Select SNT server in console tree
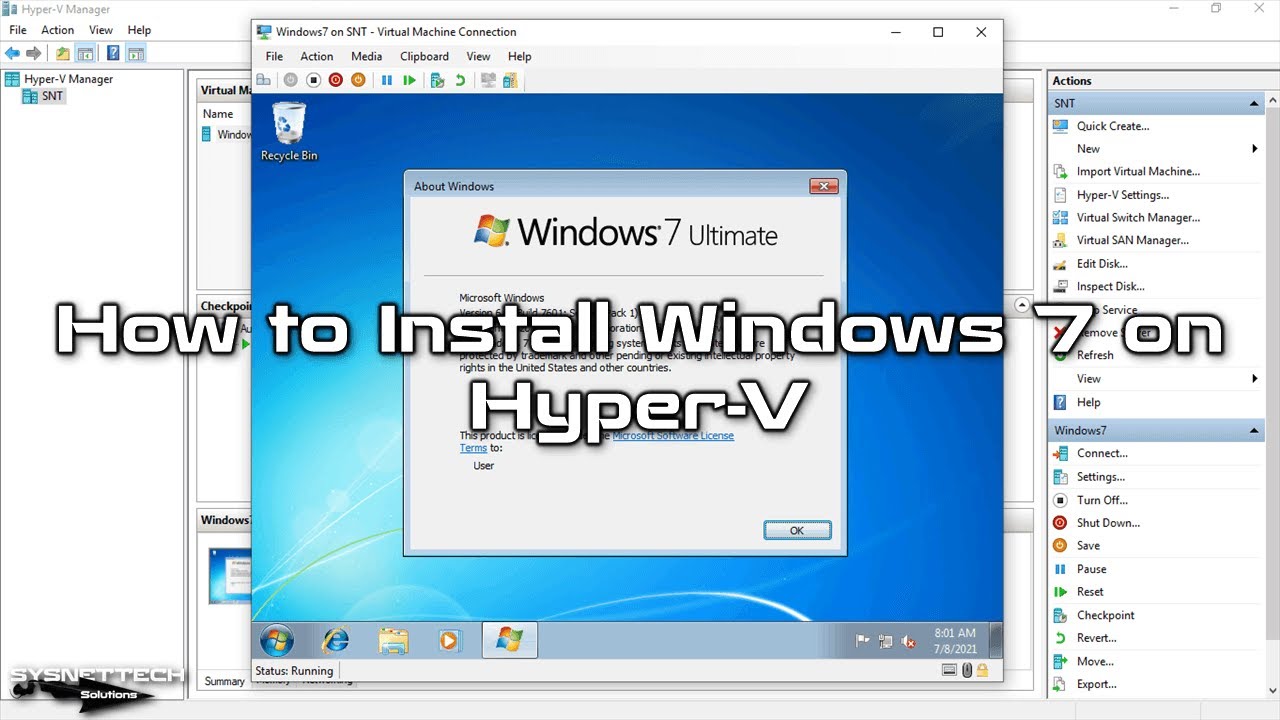 pos(44,96)
